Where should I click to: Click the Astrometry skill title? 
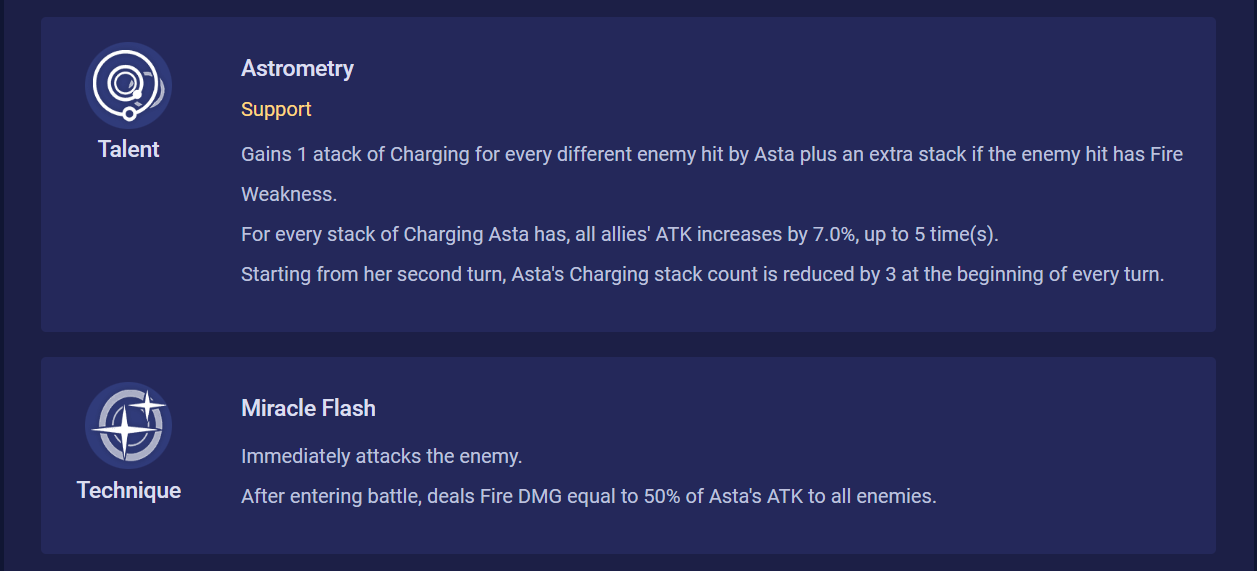pos(297,68)
